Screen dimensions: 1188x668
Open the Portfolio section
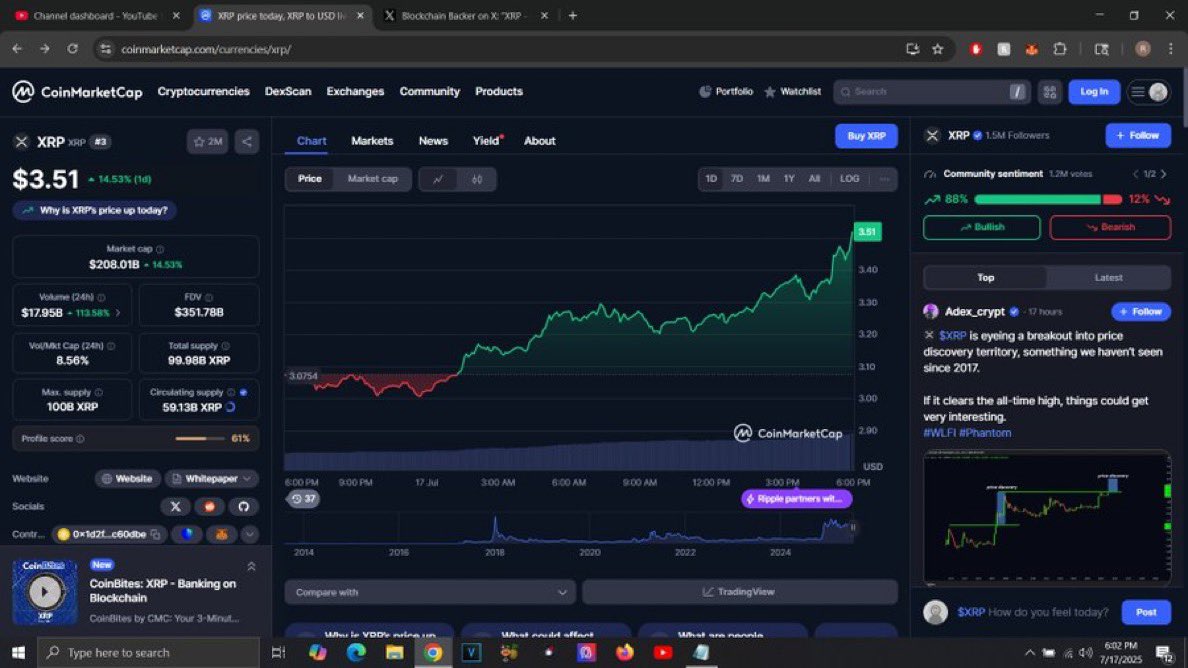click(x=725, y=91)
